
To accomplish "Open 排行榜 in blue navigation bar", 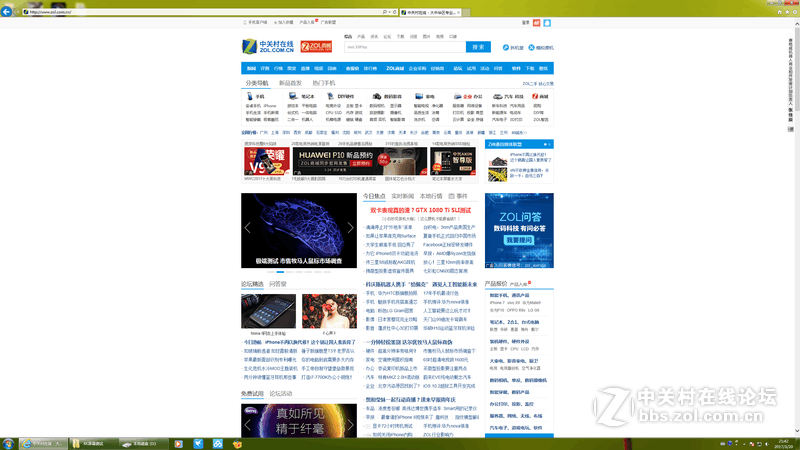I will pos(370,68).
